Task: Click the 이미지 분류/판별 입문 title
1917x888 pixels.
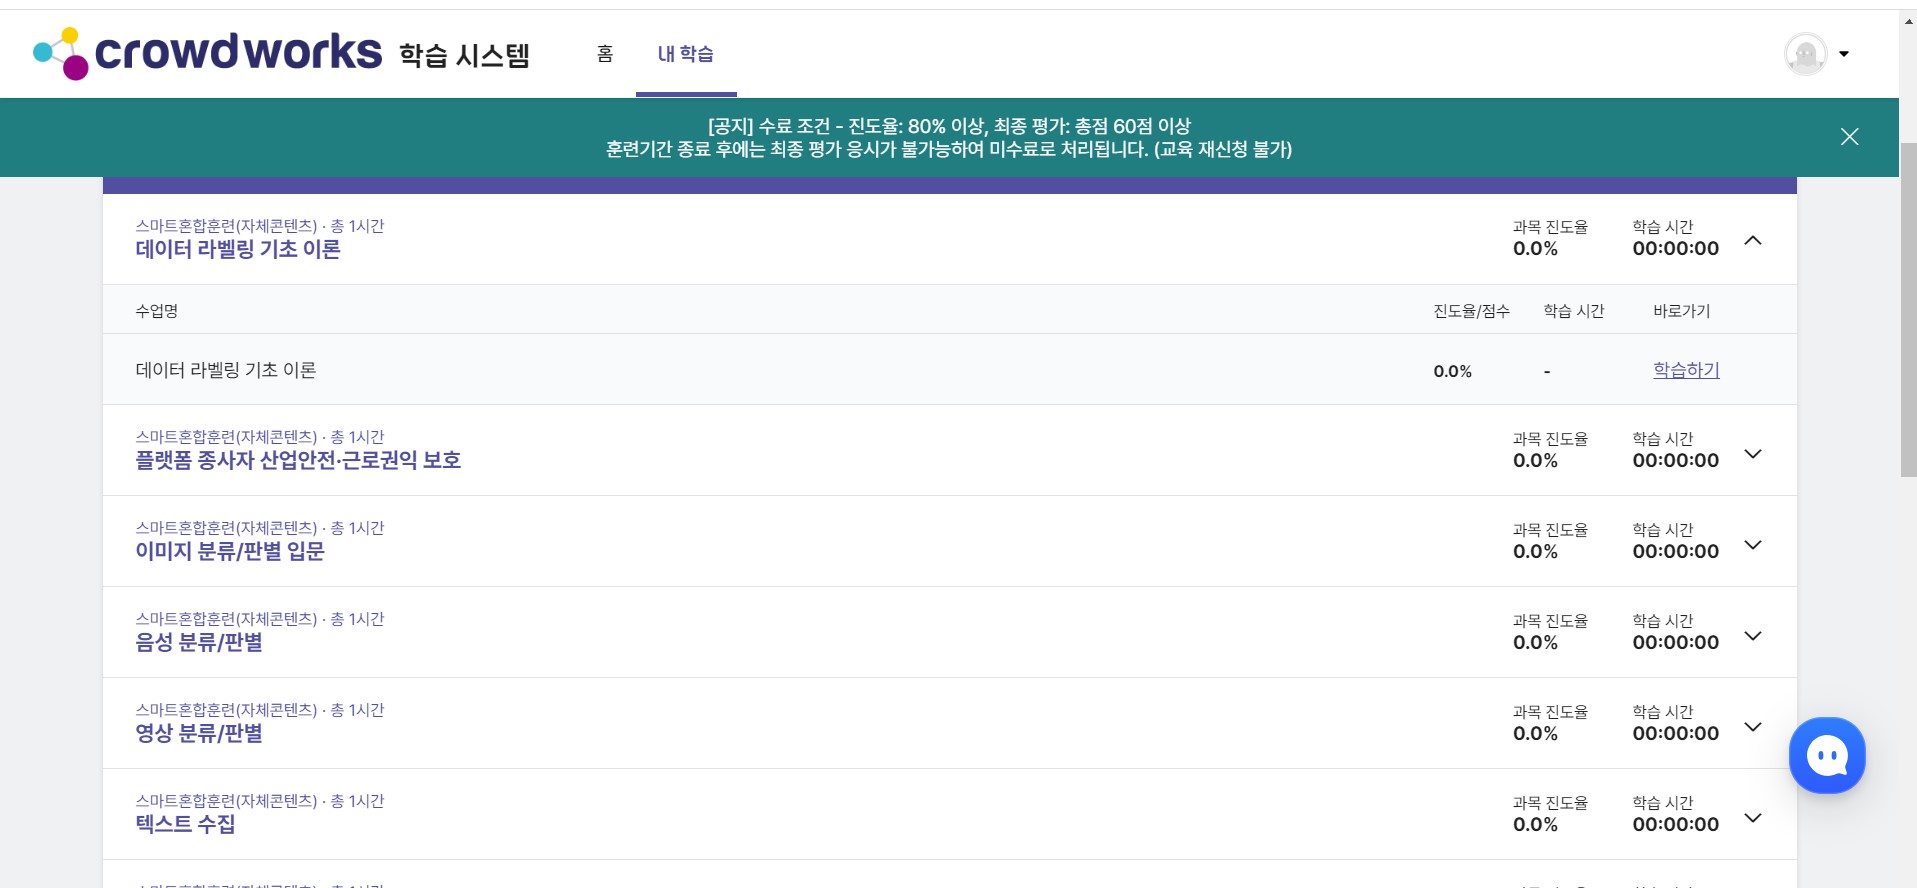Action: pyautogui.click(x=230, y=551)
